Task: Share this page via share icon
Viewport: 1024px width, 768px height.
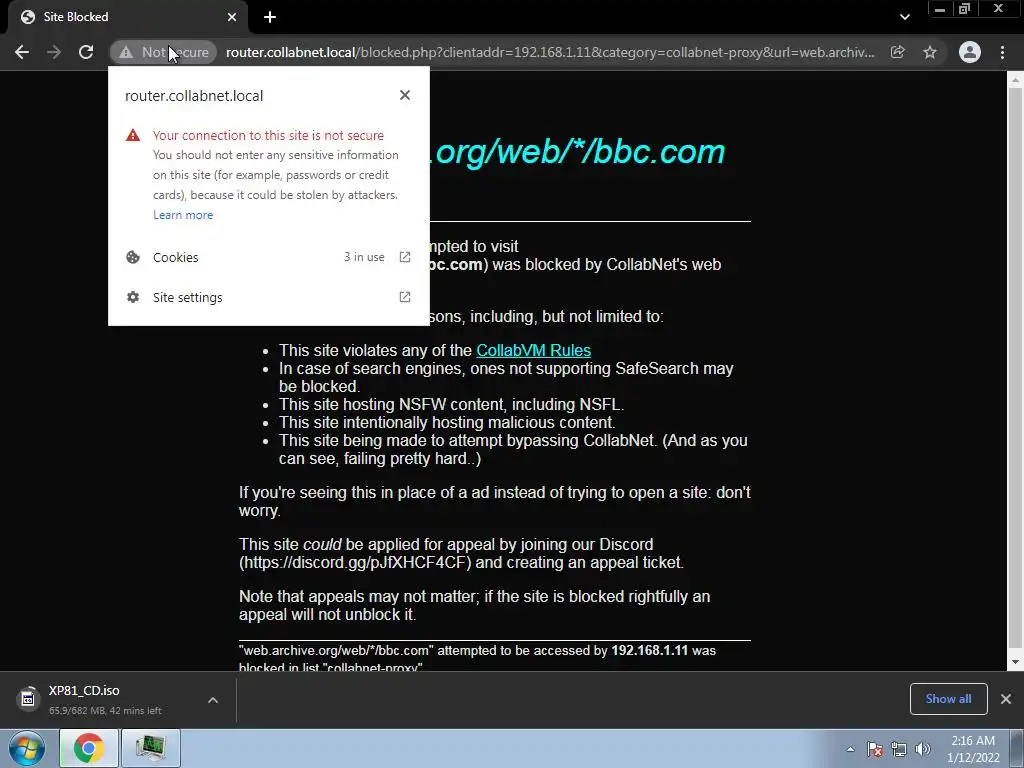Action: coord(898,52)
